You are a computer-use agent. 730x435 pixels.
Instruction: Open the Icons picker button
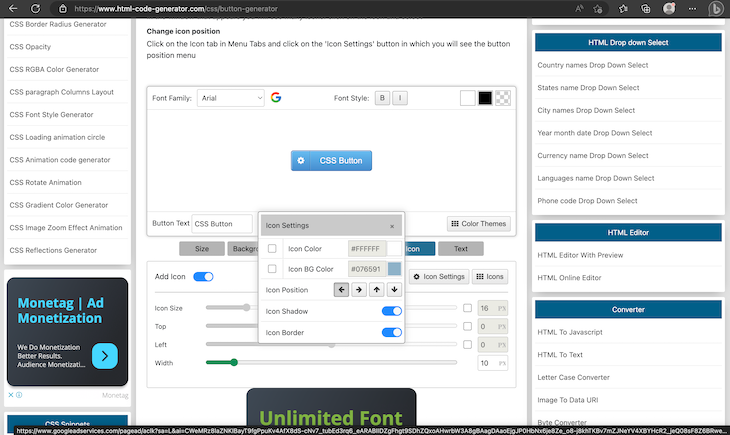490,276
